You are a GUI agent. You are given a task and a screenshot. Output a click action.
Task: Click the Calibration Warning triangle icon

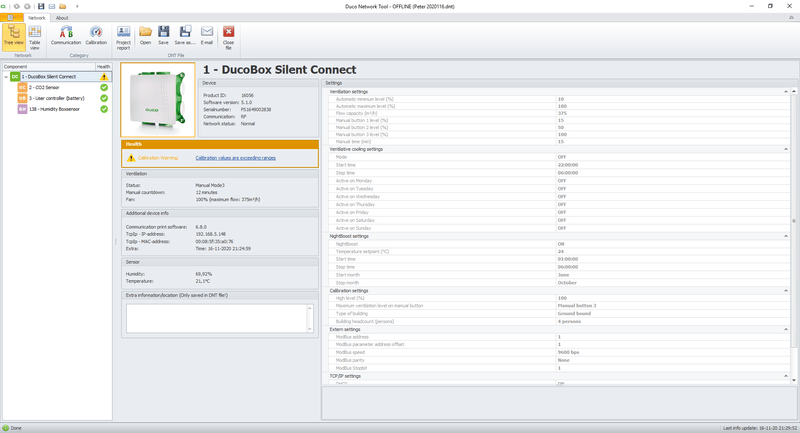(131, 158)
